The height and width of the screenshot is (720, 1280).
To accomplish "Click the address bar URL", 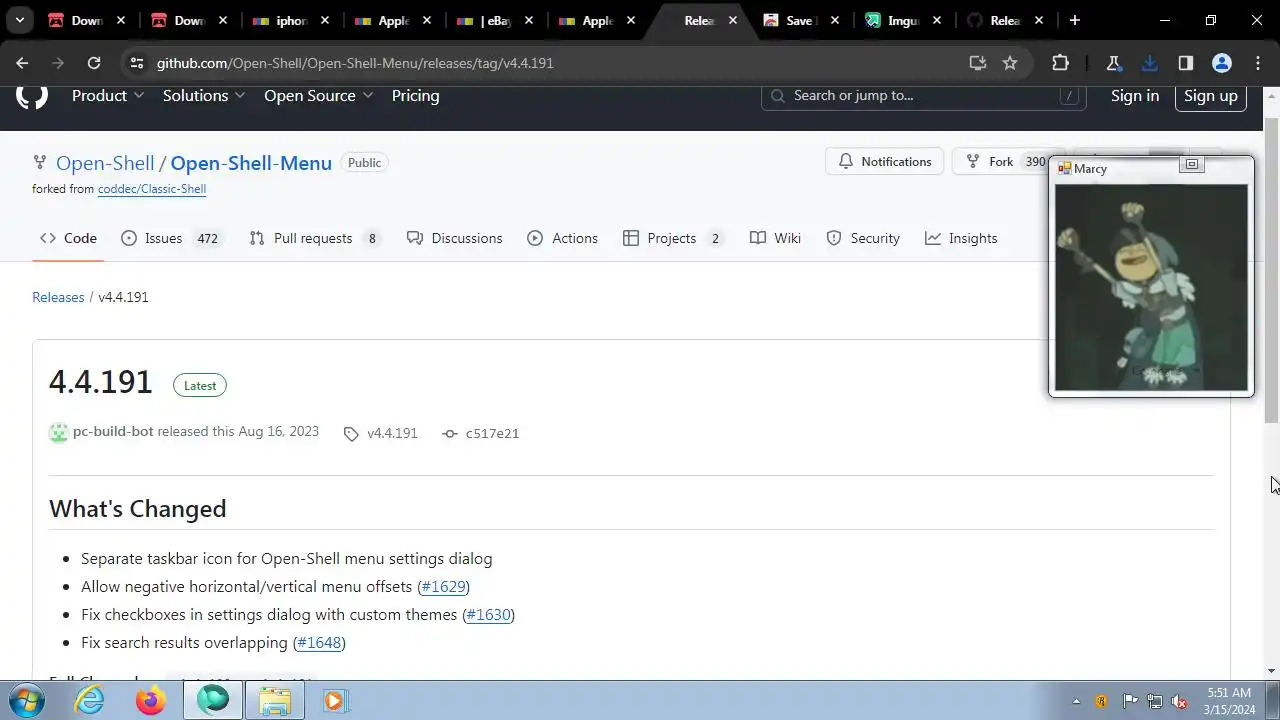I will (x=355, y=63).
